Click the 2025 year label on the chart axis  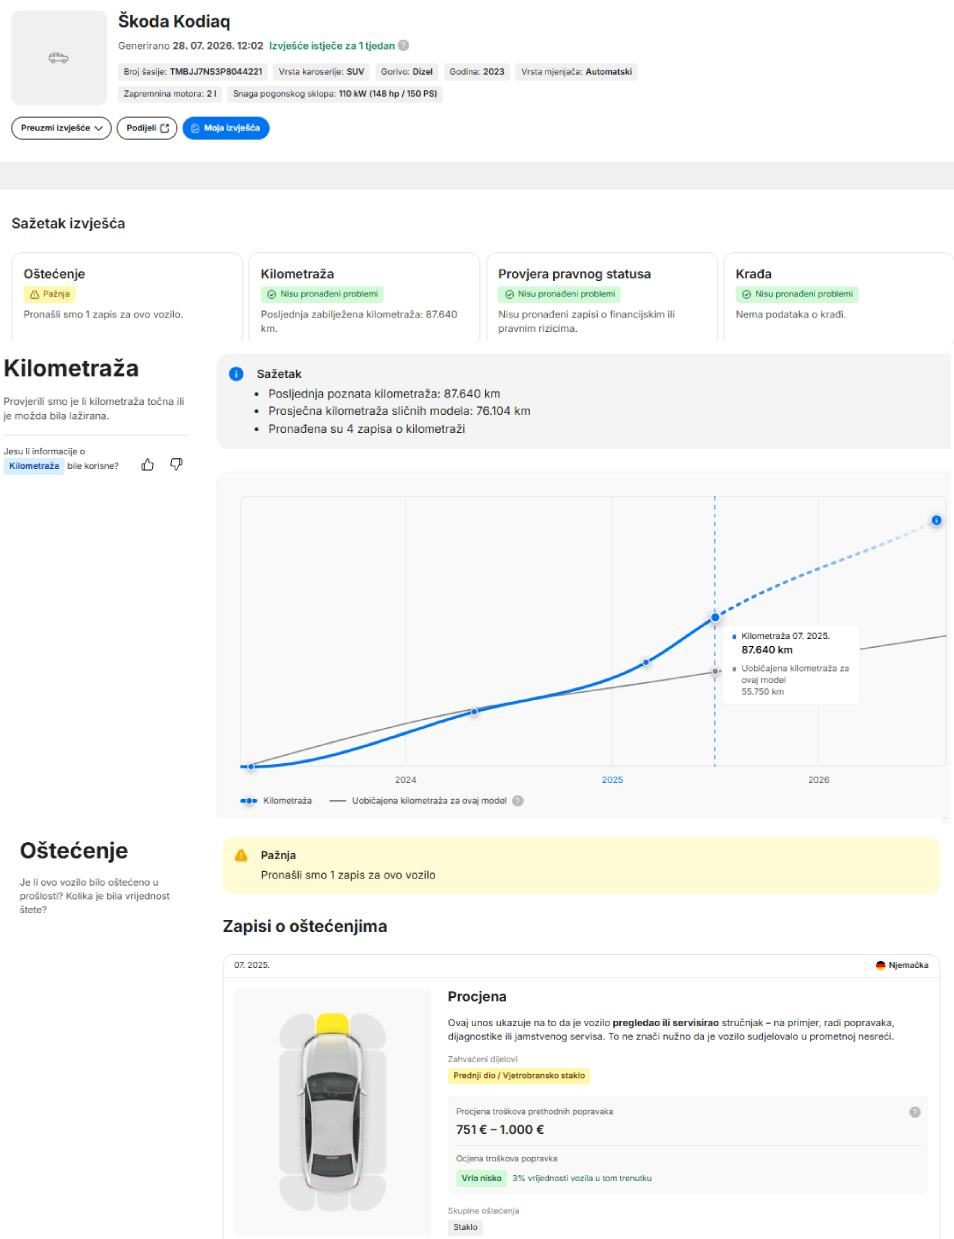point(612,780)
